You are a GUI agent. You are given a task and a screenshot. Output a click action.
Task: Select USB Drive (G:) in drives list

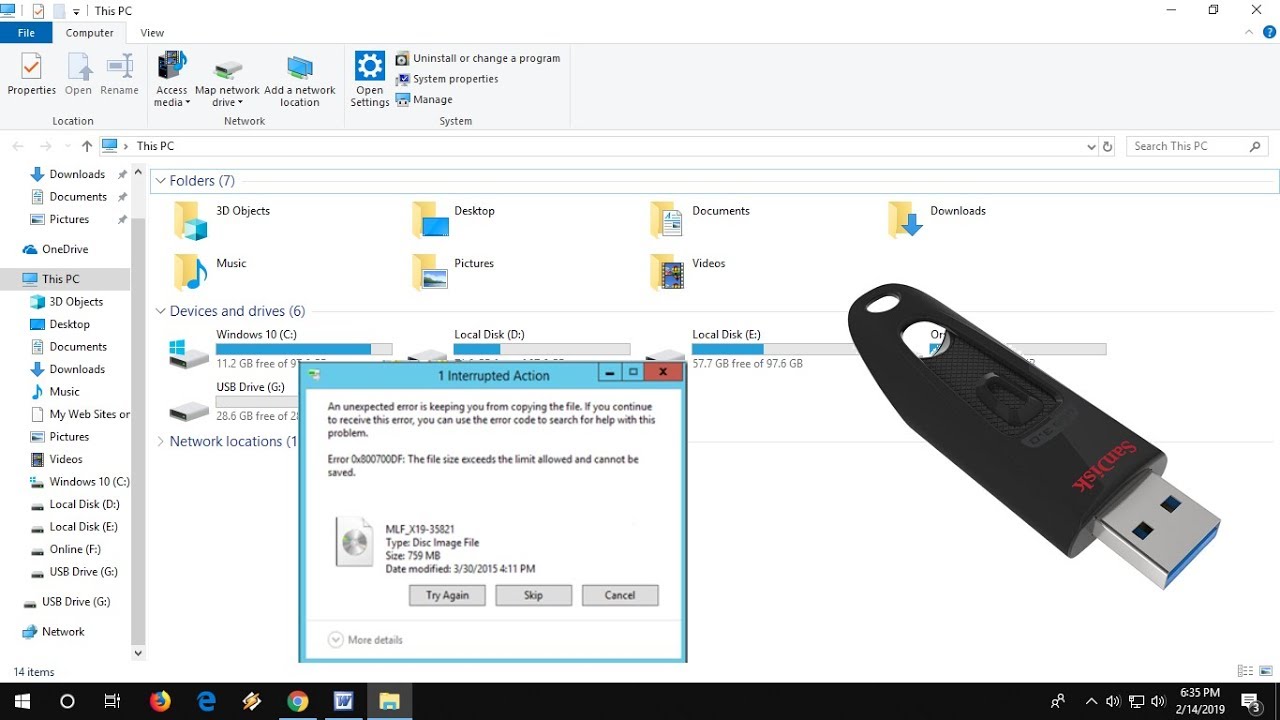[235, 401]
